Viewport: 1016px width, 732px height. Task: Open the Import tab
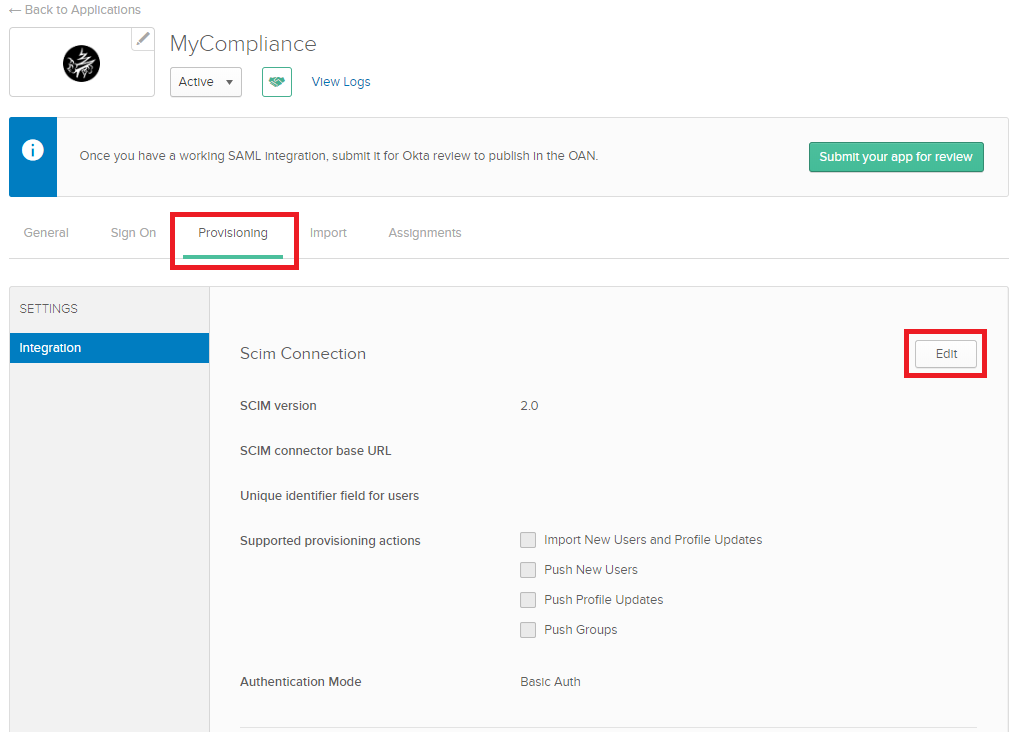328,233
